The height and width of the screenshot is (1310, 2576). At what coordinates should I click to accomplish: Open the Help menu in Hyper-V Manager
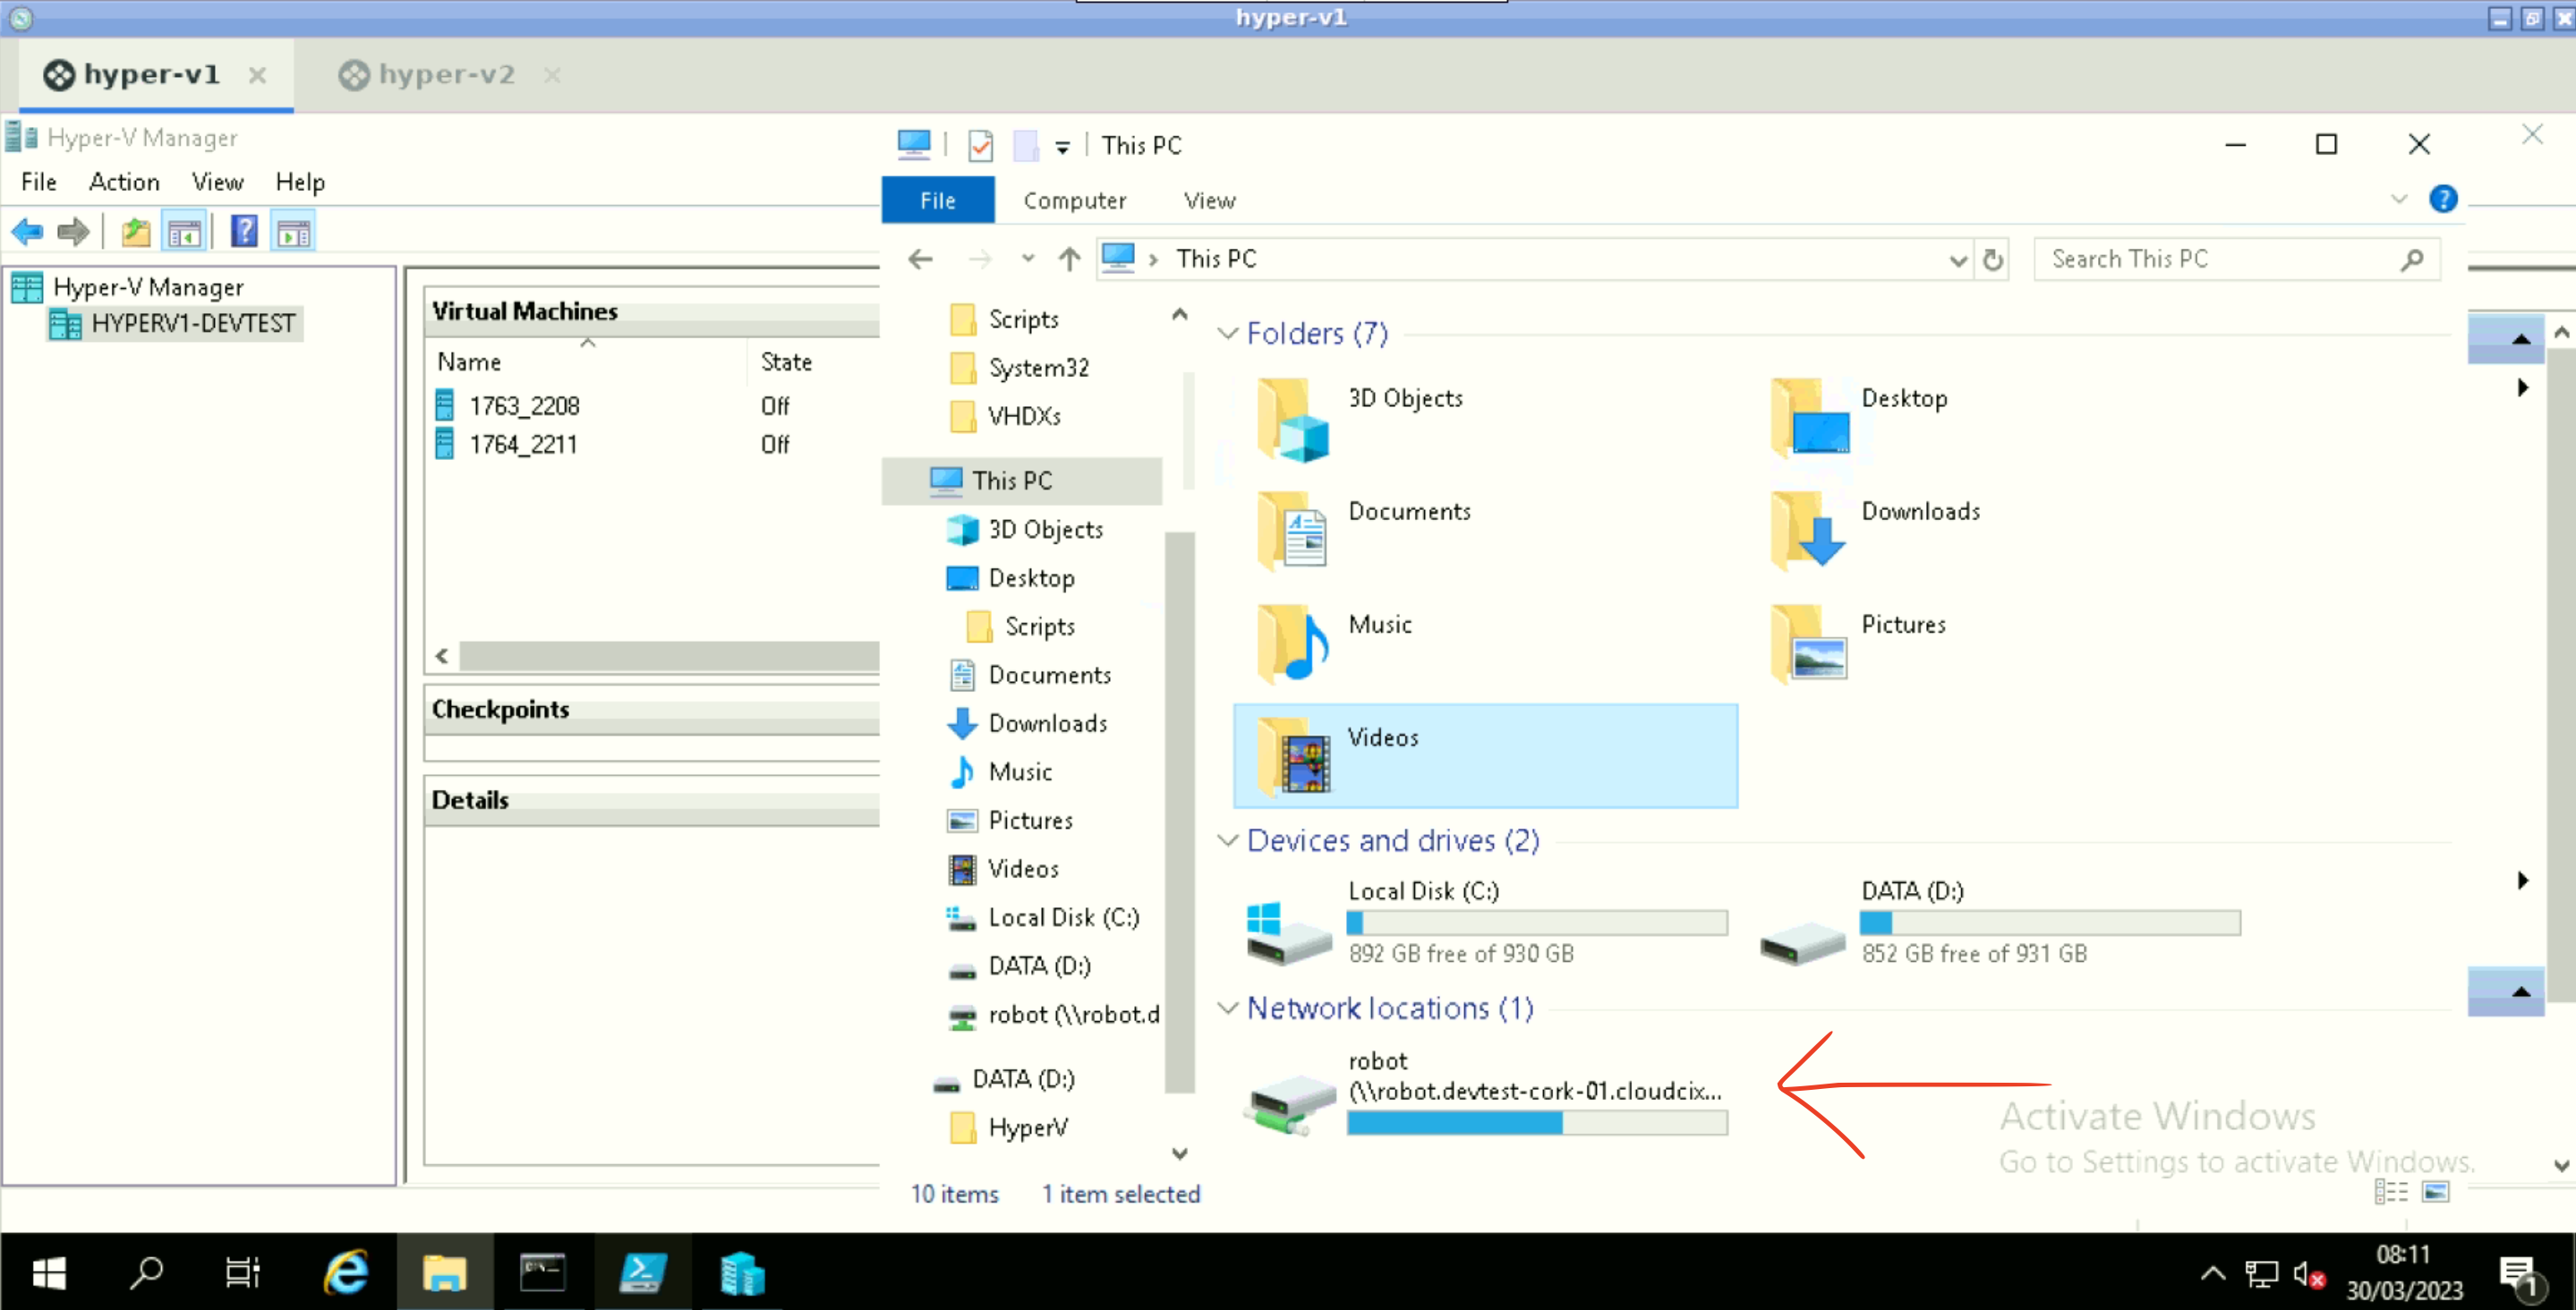tap(300, 182)
